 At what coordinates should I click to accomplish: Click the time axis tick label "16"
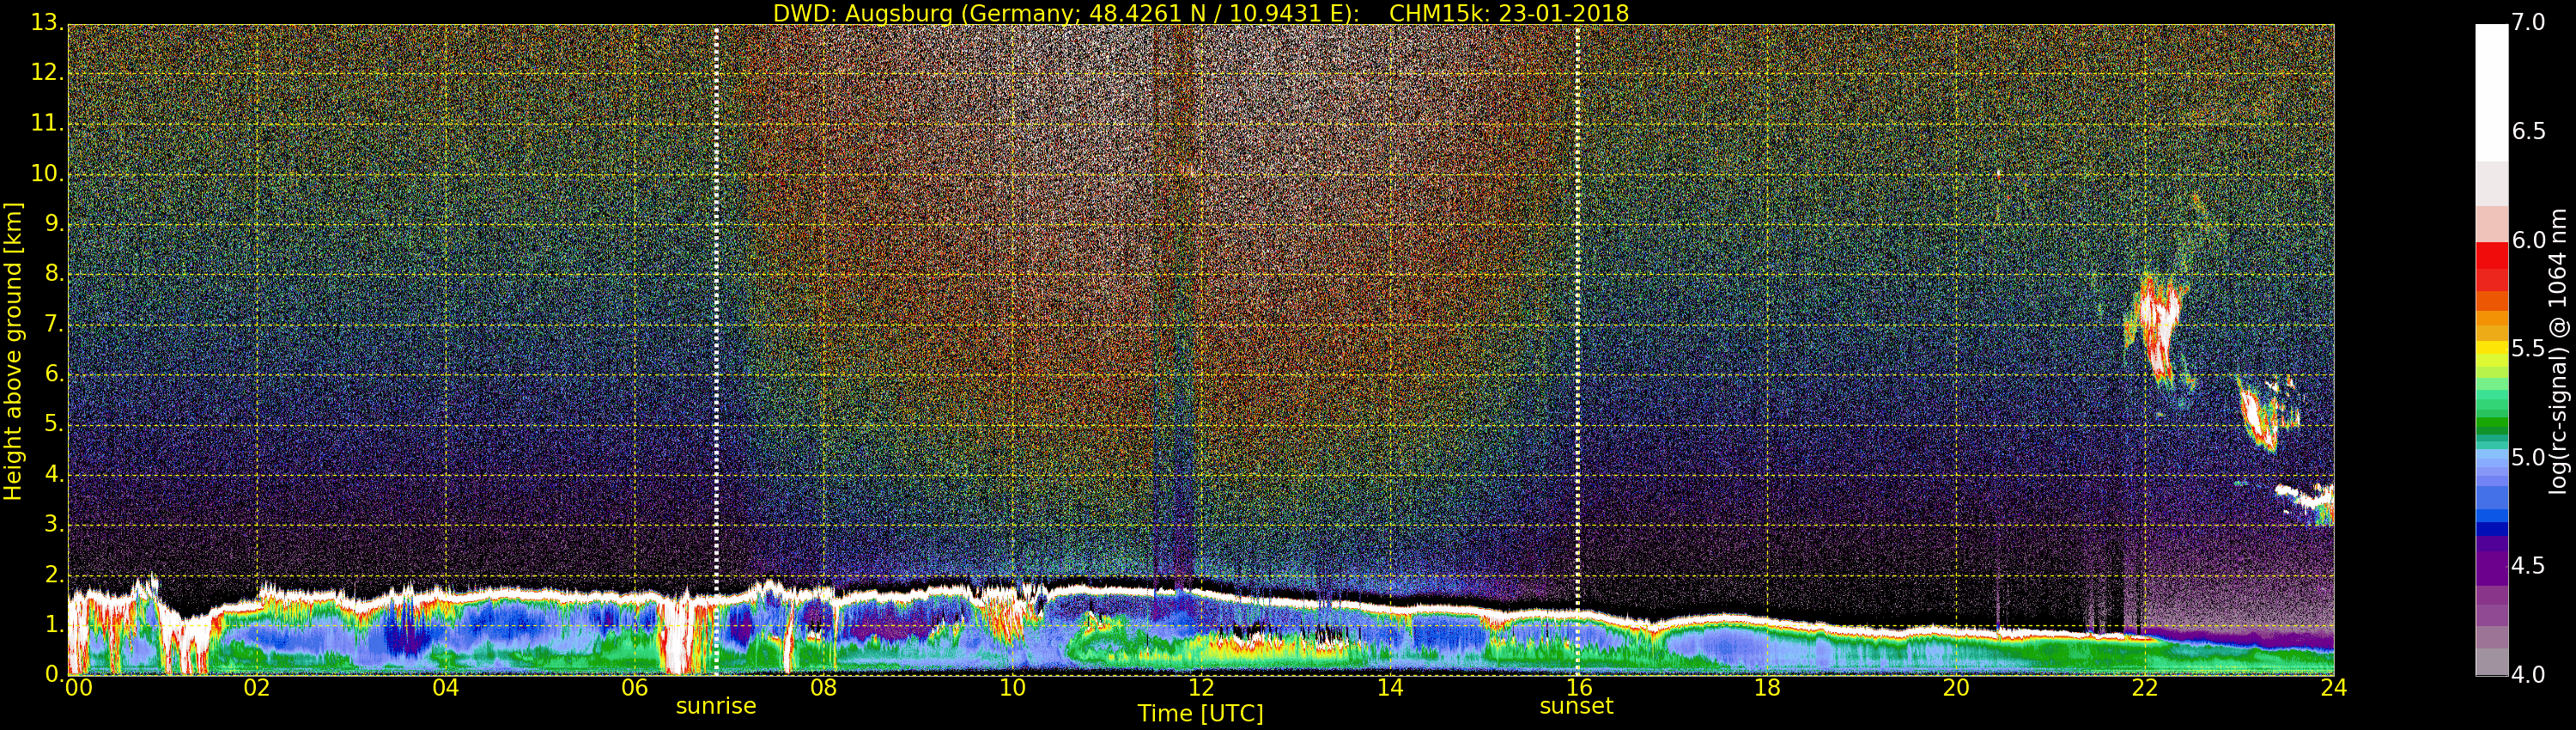[1579, 688]
